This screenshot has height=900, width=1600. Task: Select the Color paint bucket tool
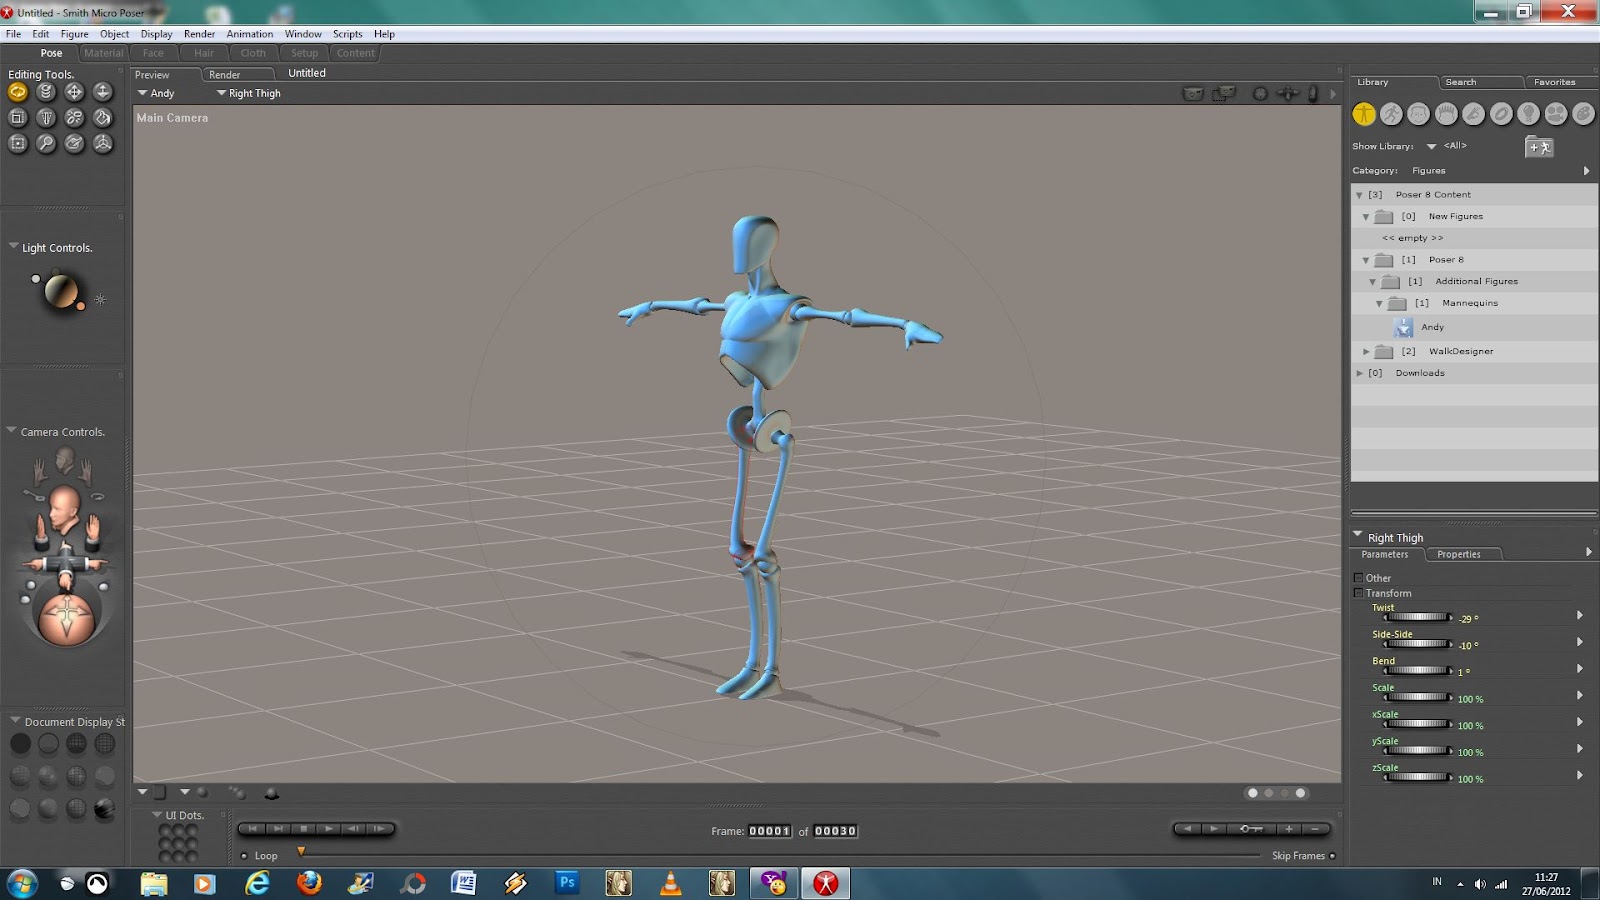tap(102, 117)
